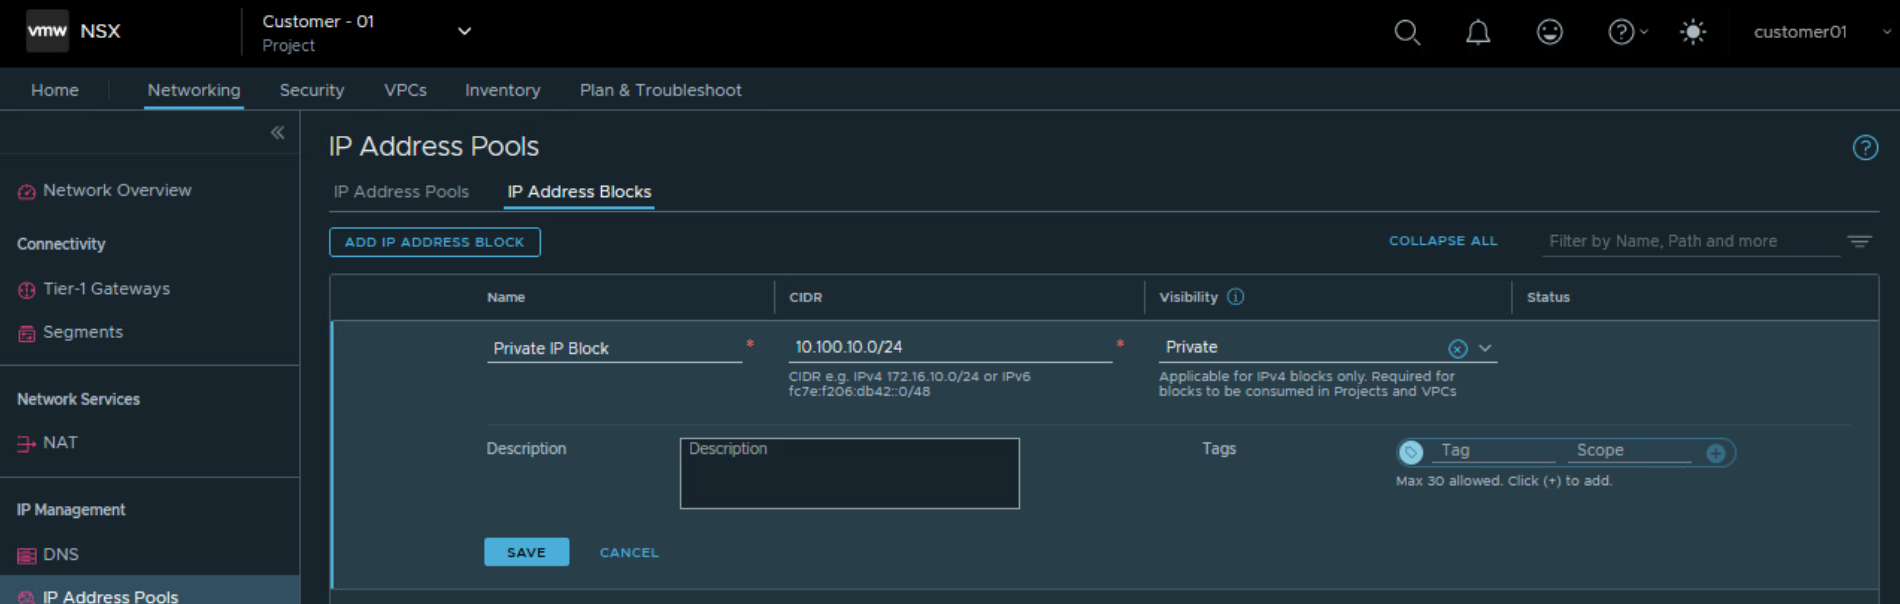Switch to the IP Address Pools tab
This screenshot has width=1900, height=604.
point(401,192)
